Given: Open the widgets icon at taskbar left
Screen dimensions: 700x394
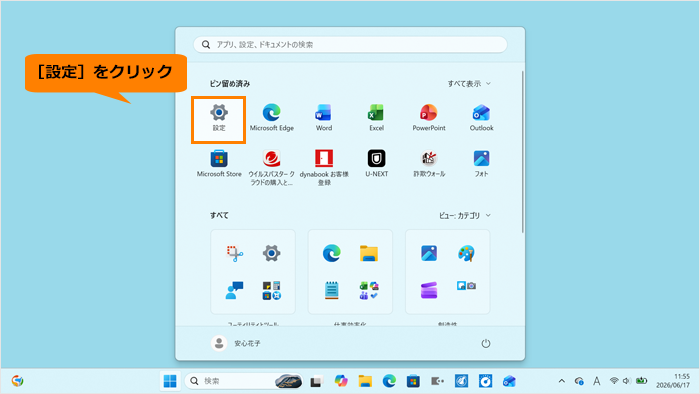Looking at the screenshot, I should (17, 381).
